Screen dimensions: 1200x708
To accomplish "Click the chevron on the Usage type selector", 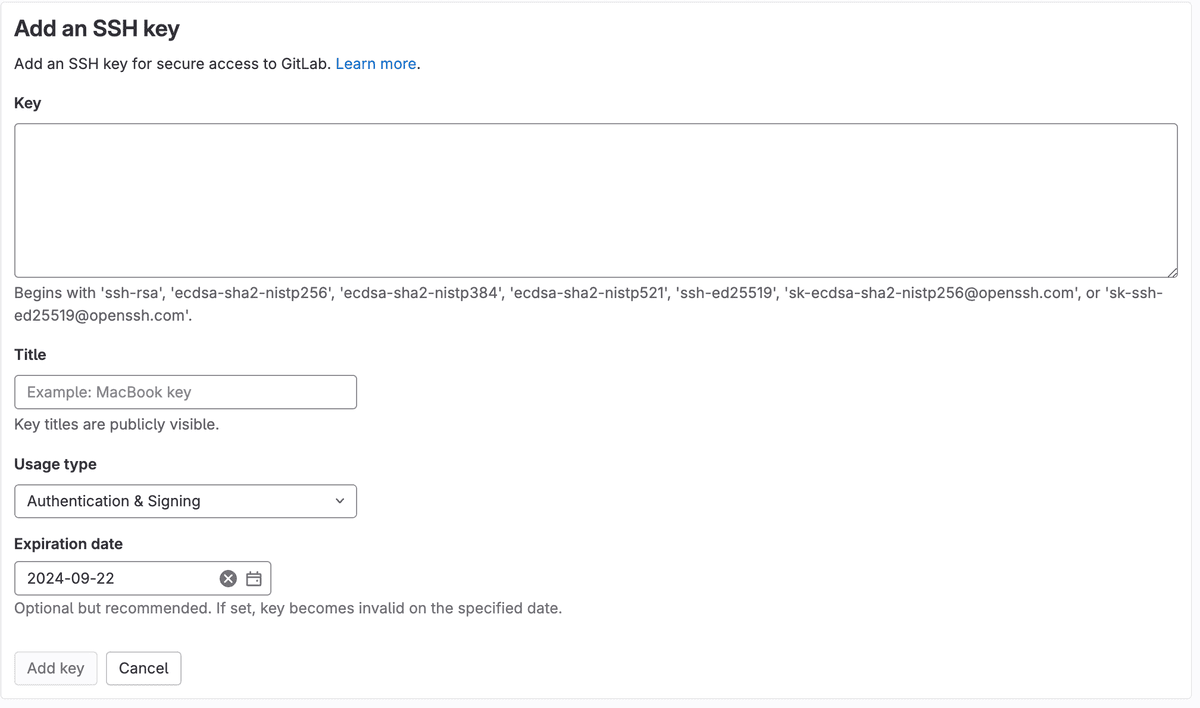I will click(340, 501).
